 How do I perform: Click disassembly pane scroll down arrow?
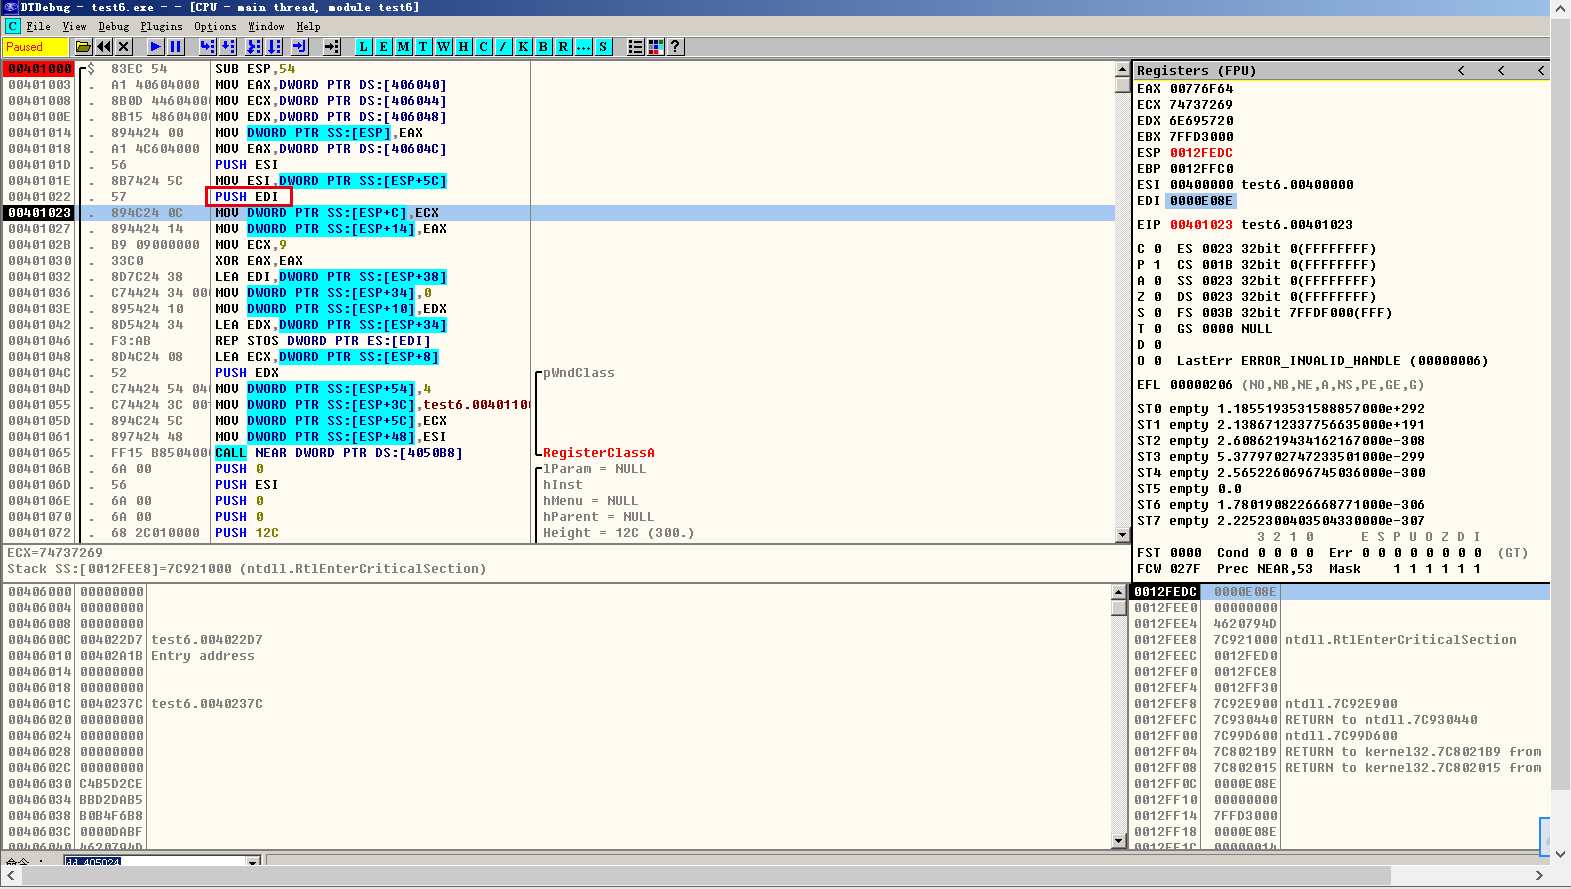pos(1122,535)
